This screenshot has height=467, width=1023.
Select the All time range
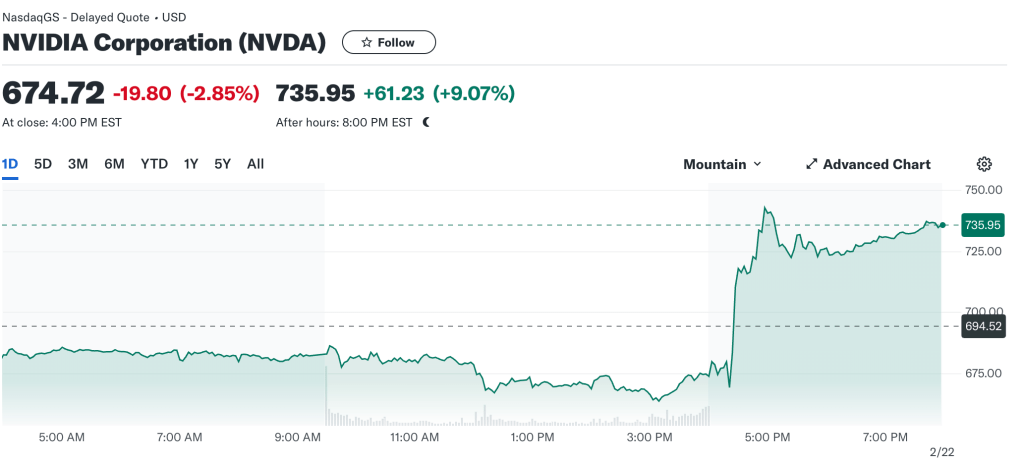coord(255,164)
